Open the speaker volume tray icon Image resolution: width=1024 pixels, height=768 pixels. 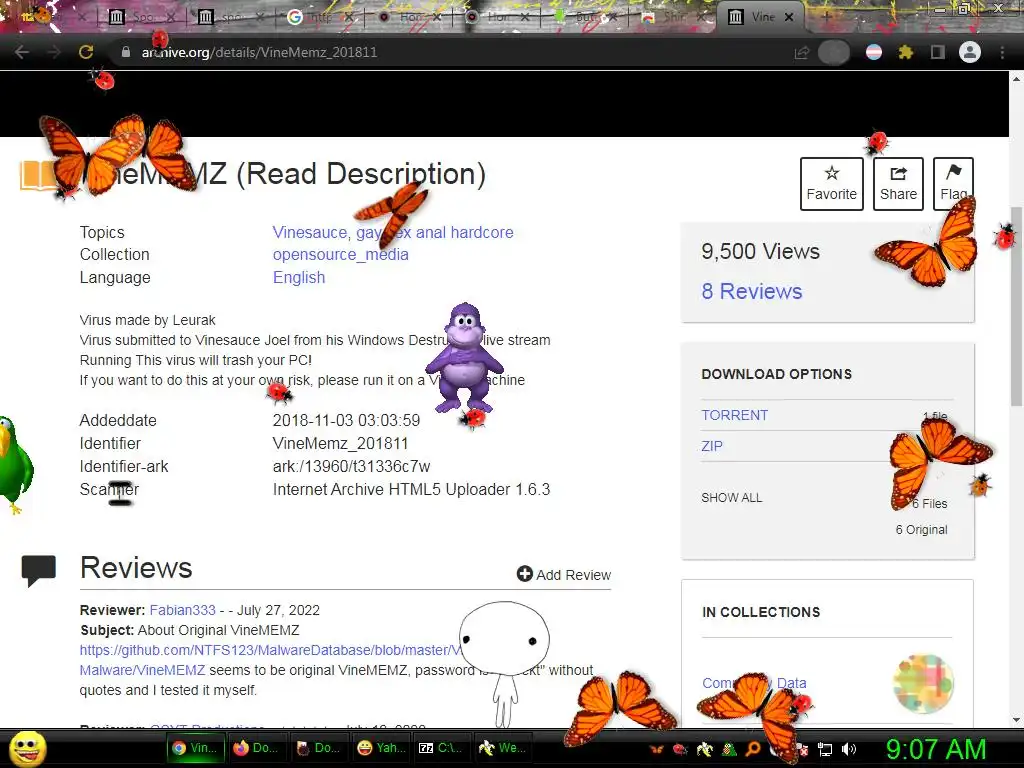tap(849, 749)
